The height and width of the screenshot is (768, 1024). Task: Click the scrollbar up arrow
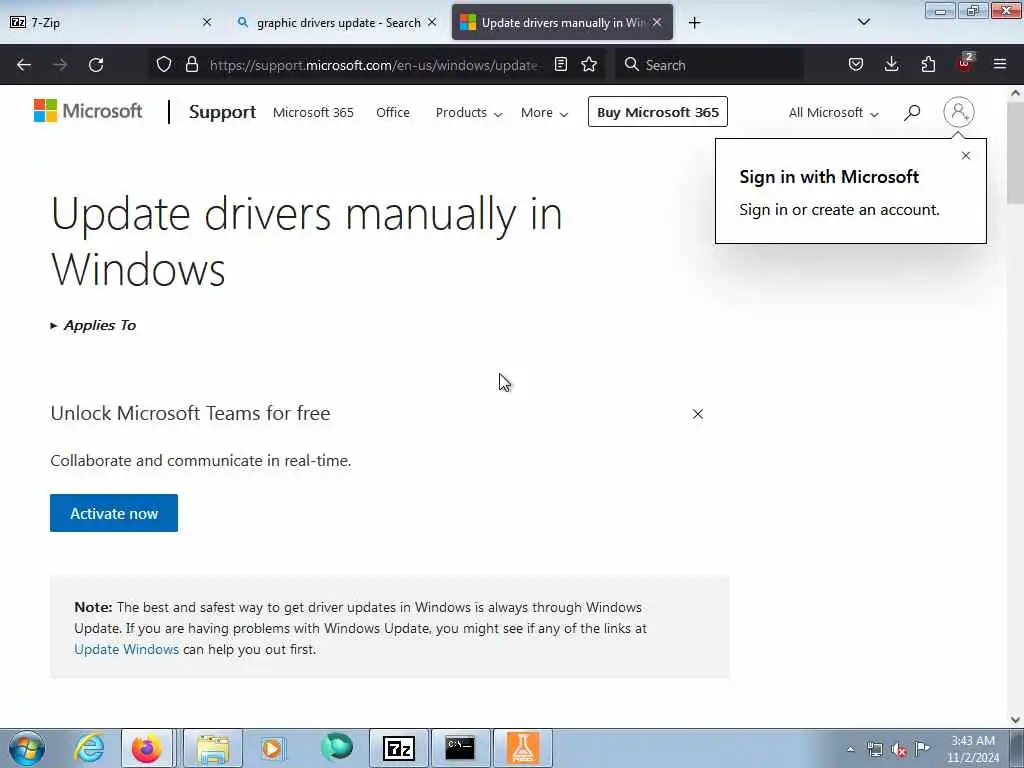click(x=1015, y=93)
